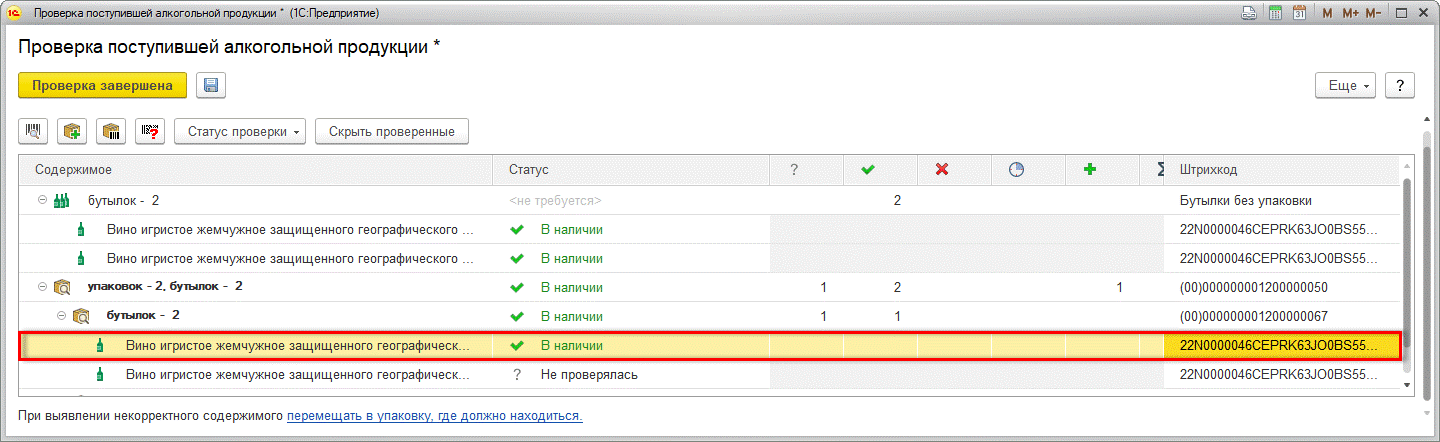Collapse the top "бутылок - 2" group

point(42,200)
